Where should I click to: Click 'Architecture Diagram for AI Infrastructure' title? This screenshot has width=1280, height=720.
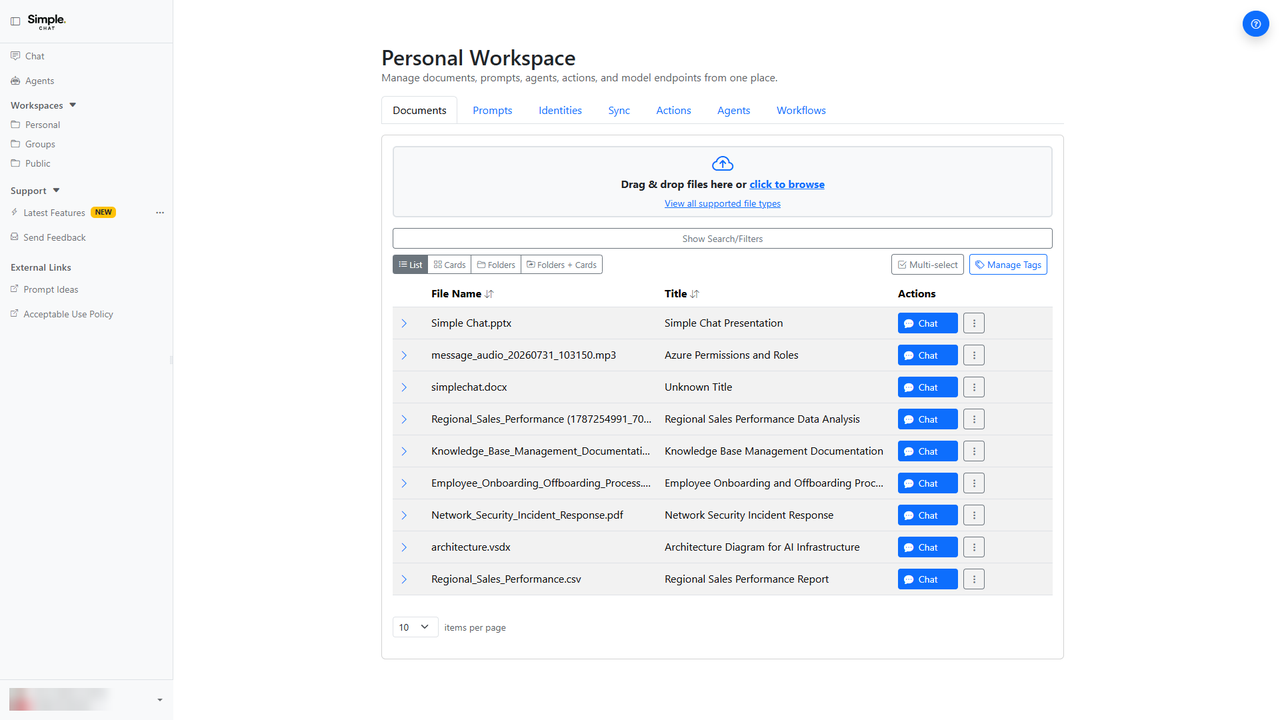pos(762,547)
